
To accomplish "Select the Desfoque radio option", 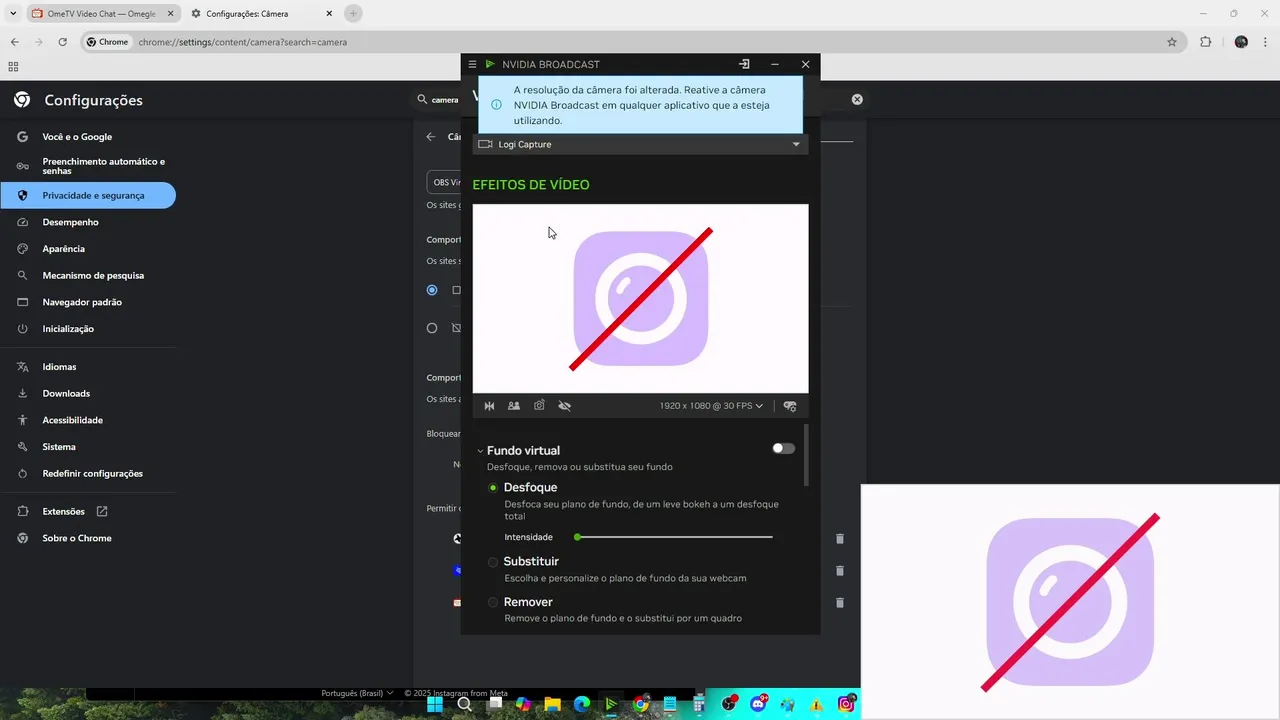I will click(493, 488).
